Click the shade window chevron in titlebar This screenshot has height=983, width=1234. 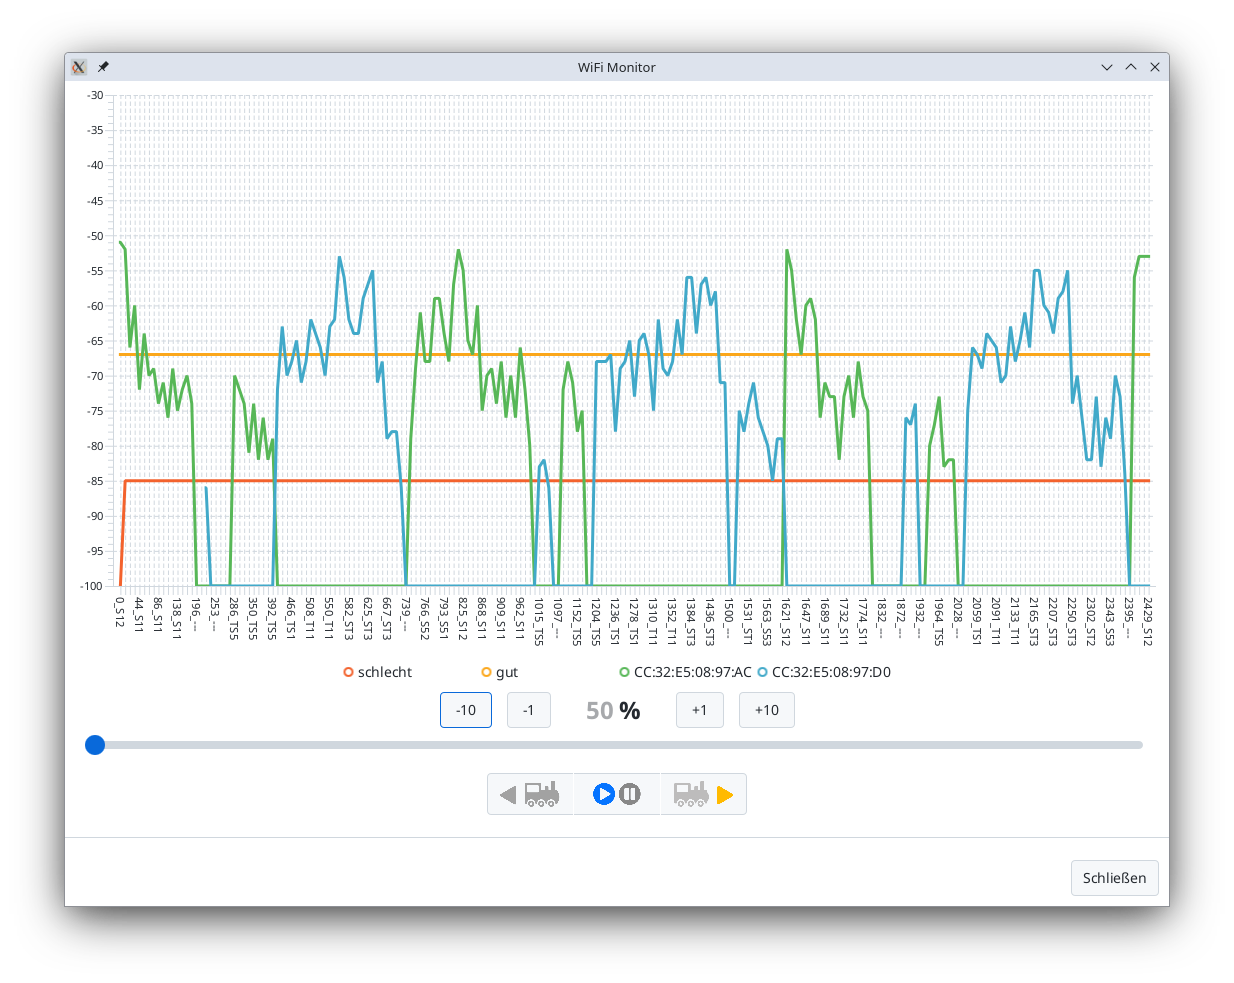pyautogui.click(x=1106, y=67)
